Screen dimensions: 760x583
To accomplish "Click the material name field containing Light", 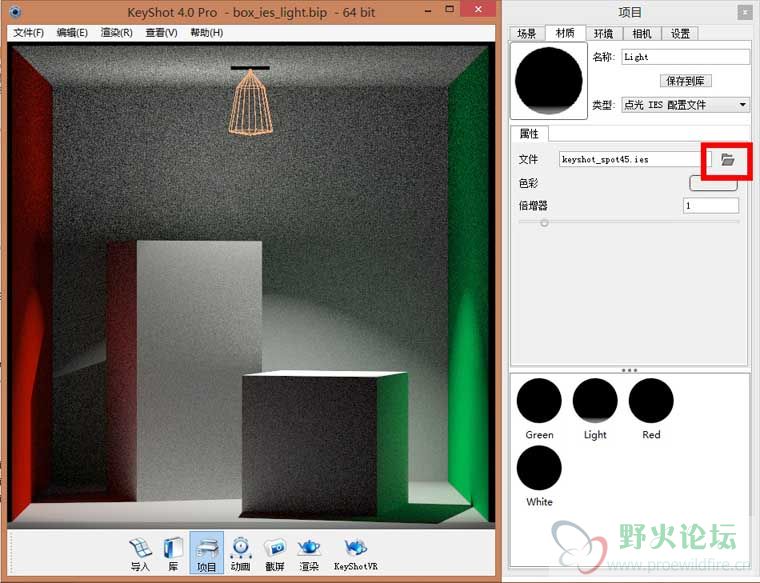I will pyautogui.click(x=685, y=57).
